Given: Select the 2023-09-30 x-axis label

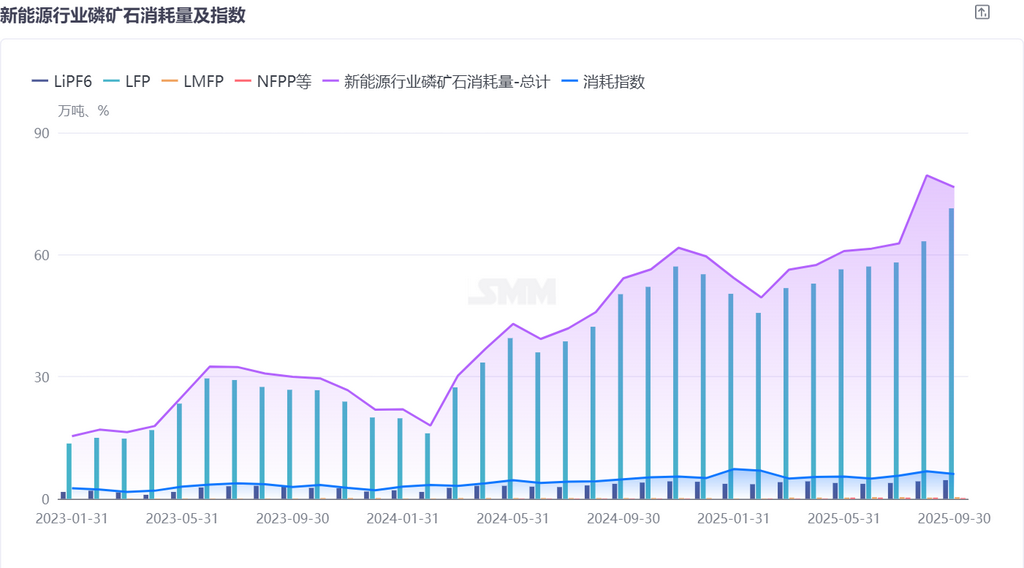Looking at the screenshot, I should [x=292, y=519].
